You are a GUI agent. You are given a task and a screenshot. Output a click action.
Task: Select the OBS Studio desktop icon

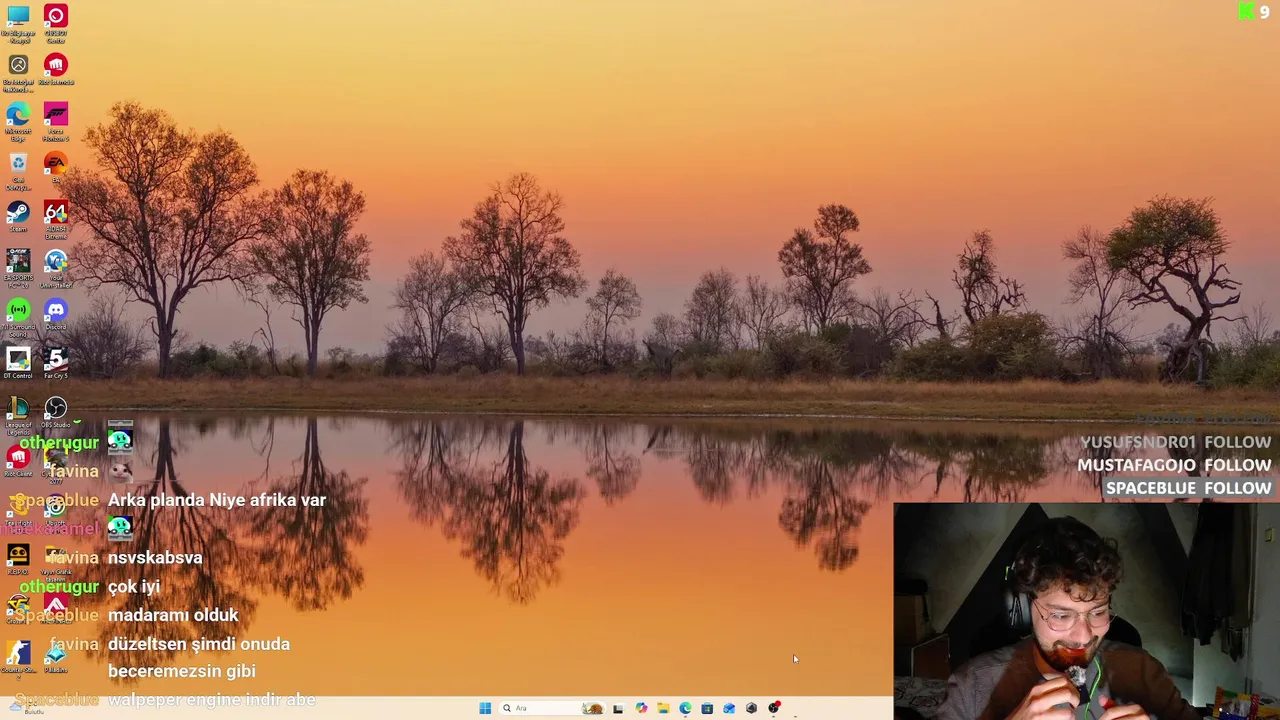pos(55,412)
